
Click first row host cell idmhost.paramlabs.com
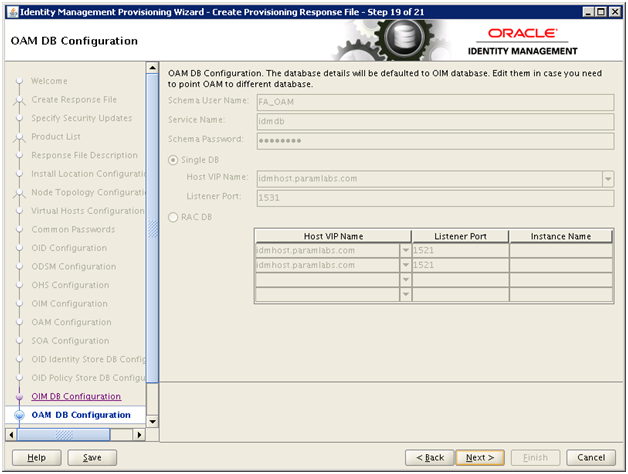coord(327,250)
